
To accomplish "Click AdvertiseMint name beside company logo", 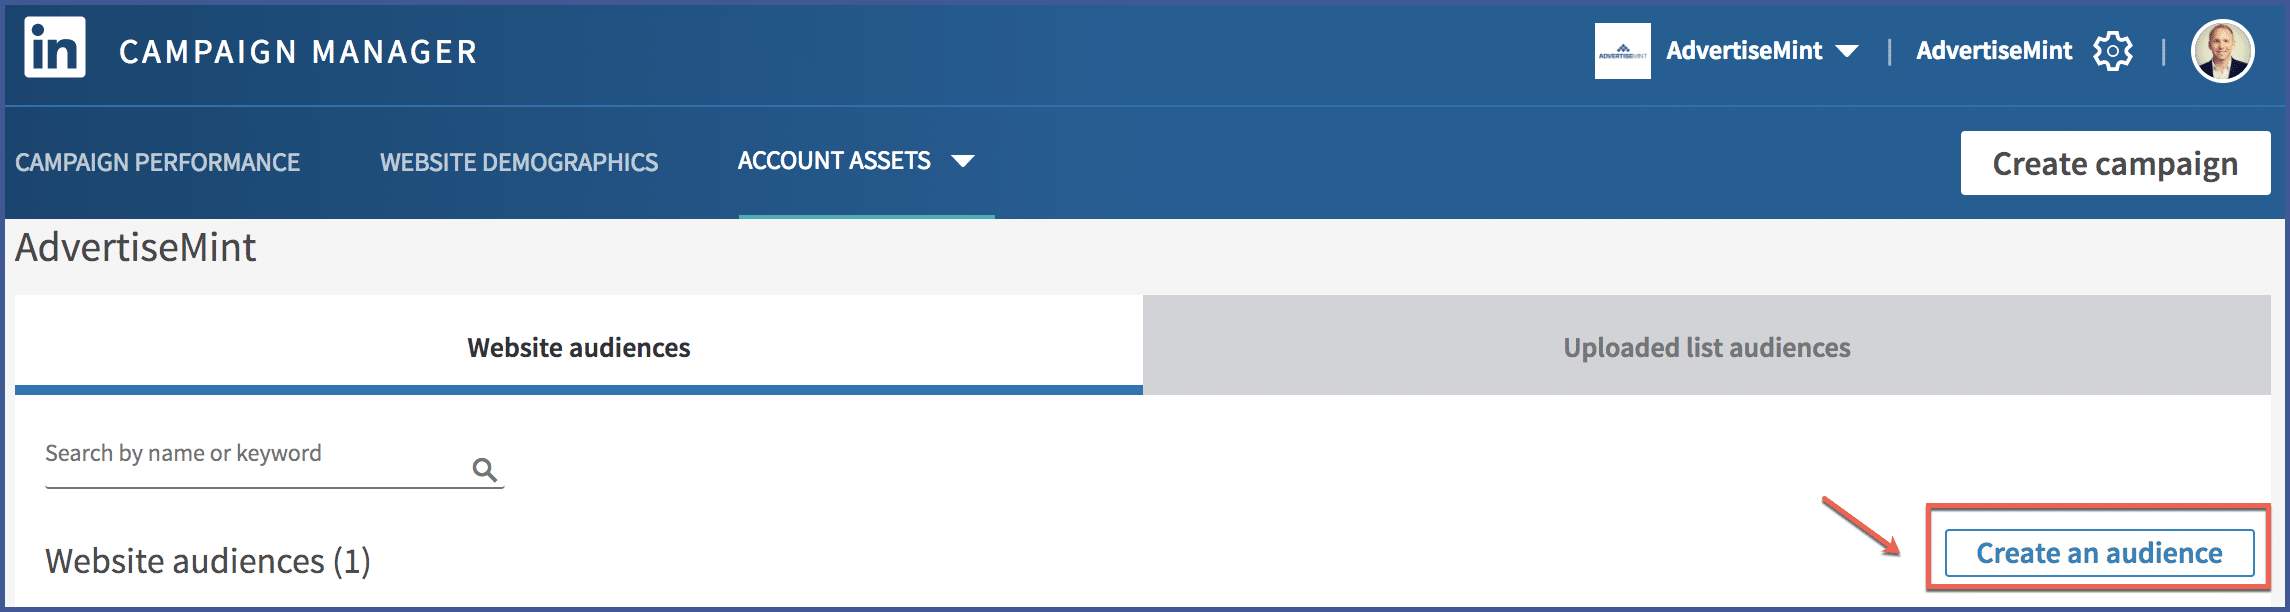I will click(x=1744, y=51).
